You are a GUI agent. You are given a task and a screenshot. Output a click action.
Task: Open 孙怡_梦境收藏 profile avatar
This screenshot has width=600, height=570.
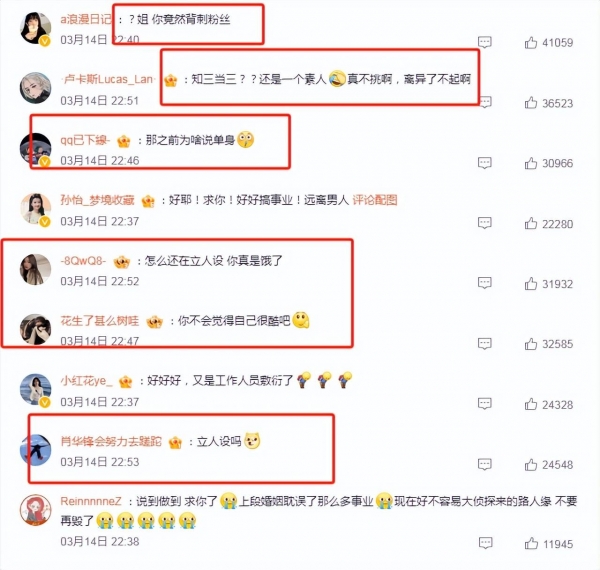(x=36, y=209)
